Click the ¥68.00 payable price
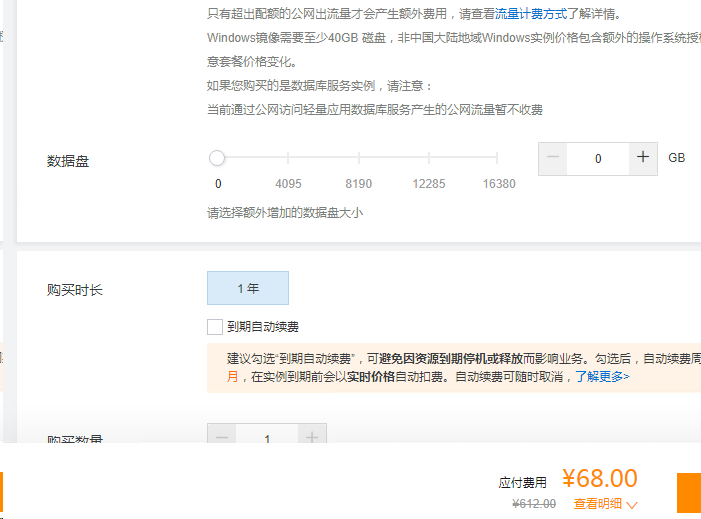 599,479
